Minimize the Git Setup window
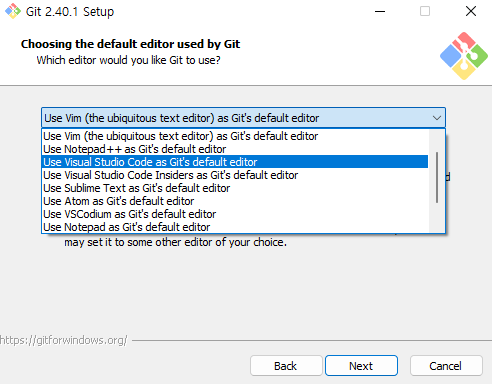The image size is (492, 384). (x=380, y=11)
